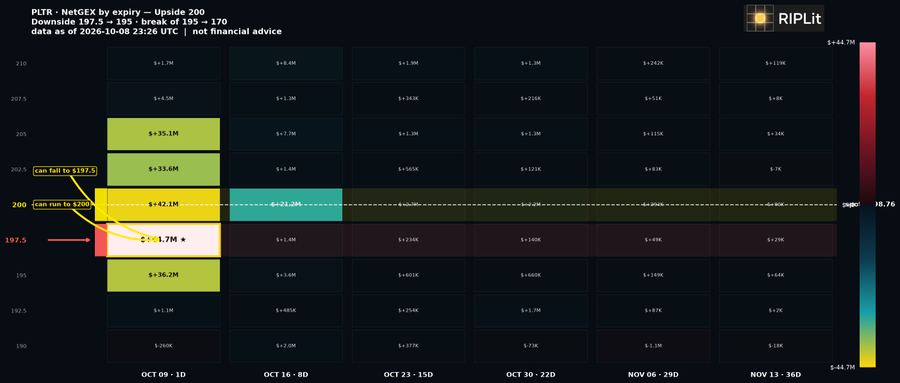Click the RIPLit brand name text
Viewport: 900px width, 383px height.
(800, 19)
